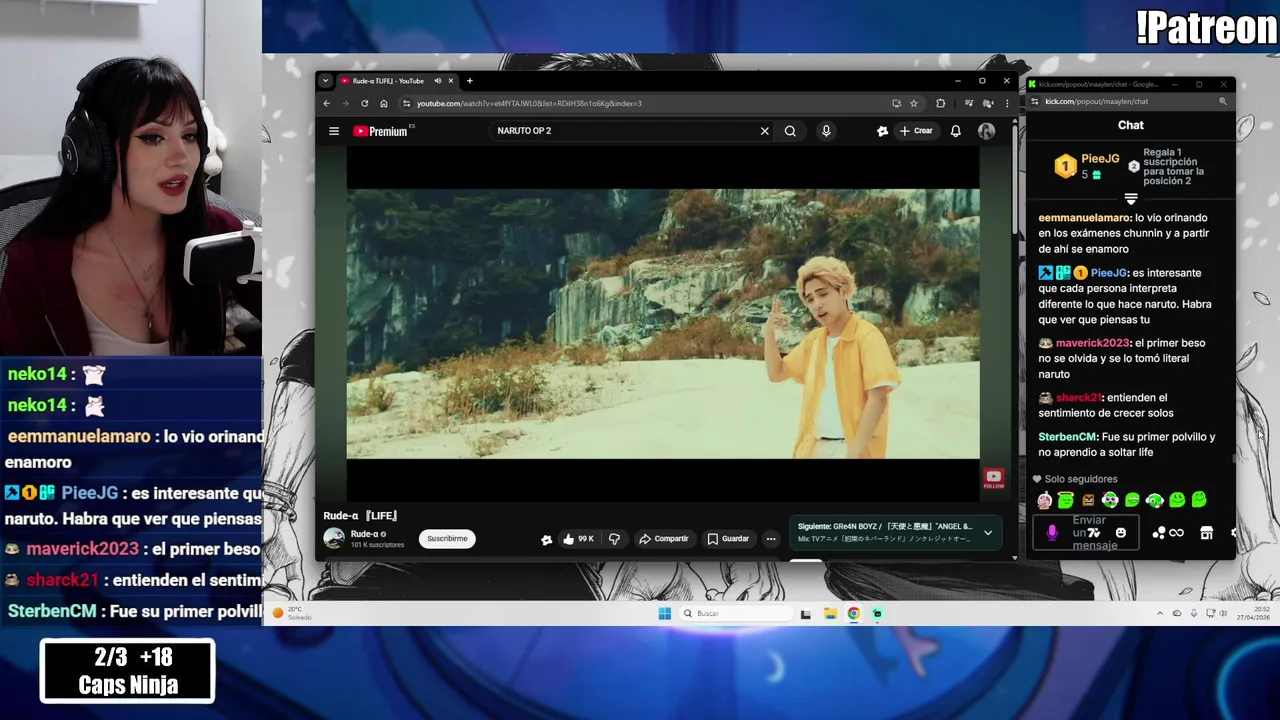The width and height of the screenshot is (1280, 720).
Task: Clear the NARUTO OP 2 search text
Action: tap(765, 131)
